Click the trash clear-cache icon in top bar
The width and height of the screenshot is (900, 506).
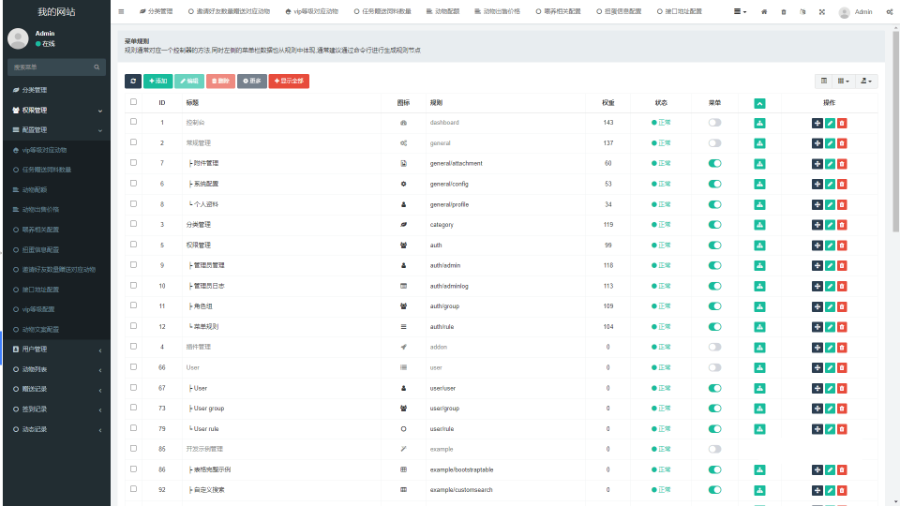(x=784, y=12)
